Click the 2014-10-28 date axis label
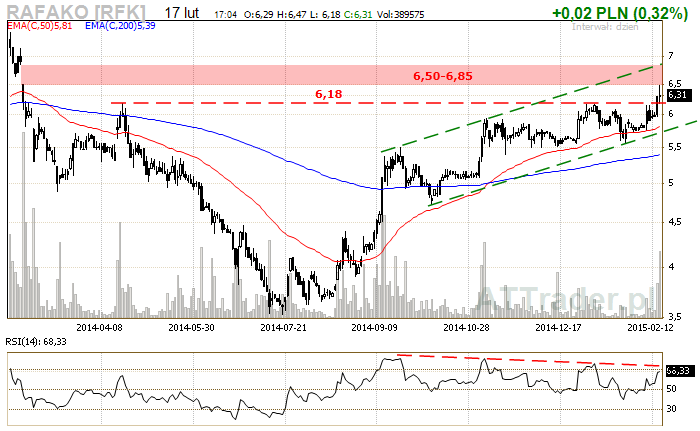 click(466, 327)
